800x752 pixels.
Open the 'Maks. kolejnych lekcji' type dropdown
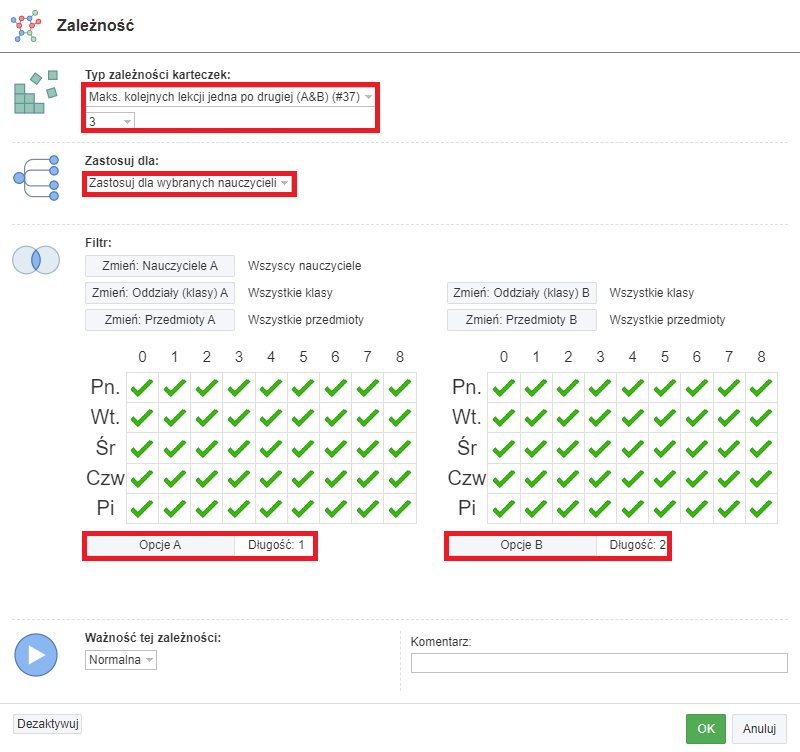(x=231, y=96)
